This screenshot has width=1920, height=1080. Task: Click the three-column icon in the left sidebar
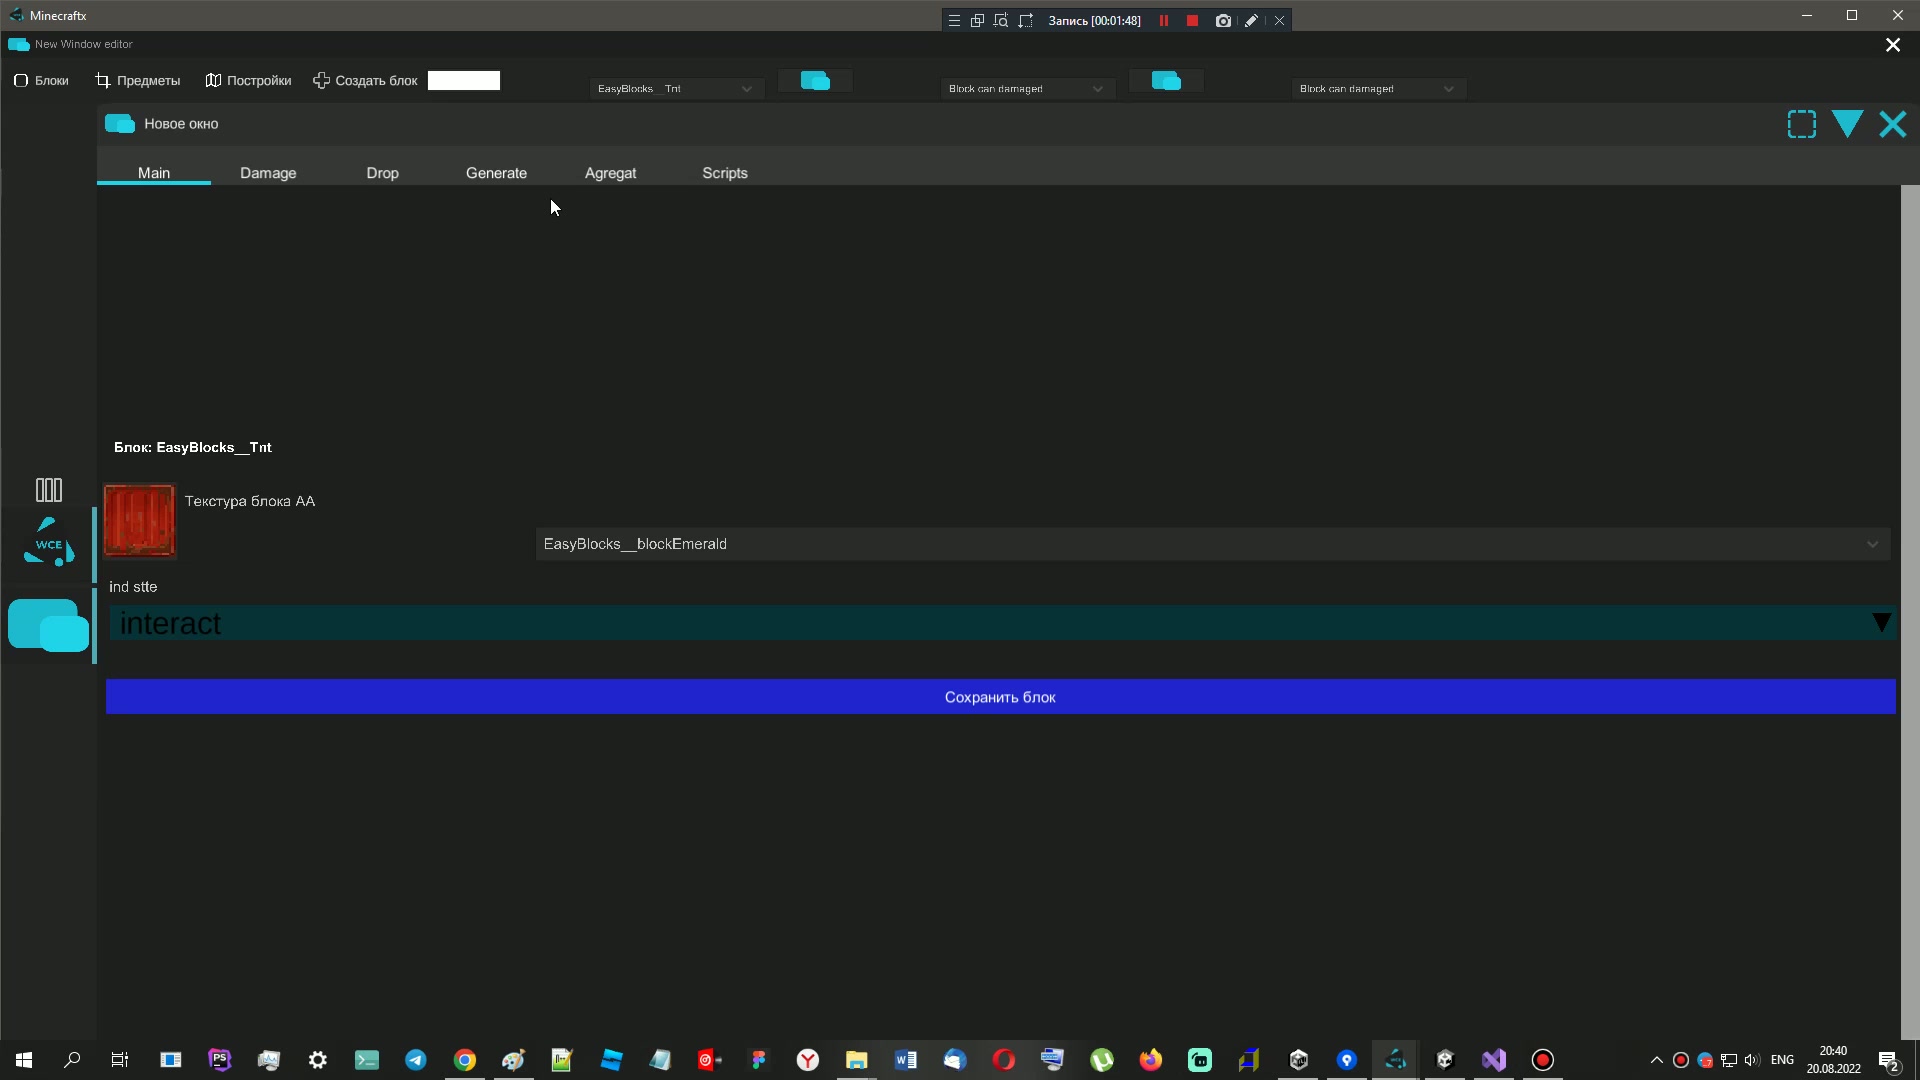coord(48,490)
